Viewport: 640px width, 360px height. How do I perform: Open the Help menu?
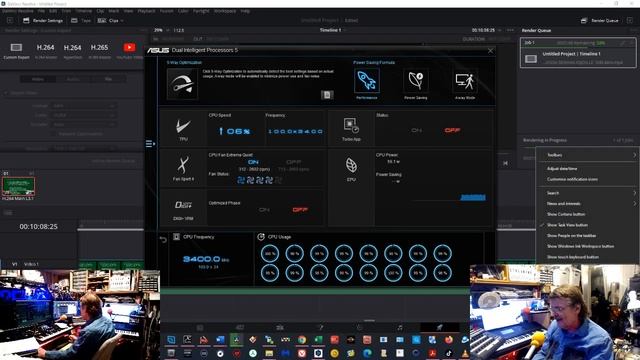(x=245, y=11)
